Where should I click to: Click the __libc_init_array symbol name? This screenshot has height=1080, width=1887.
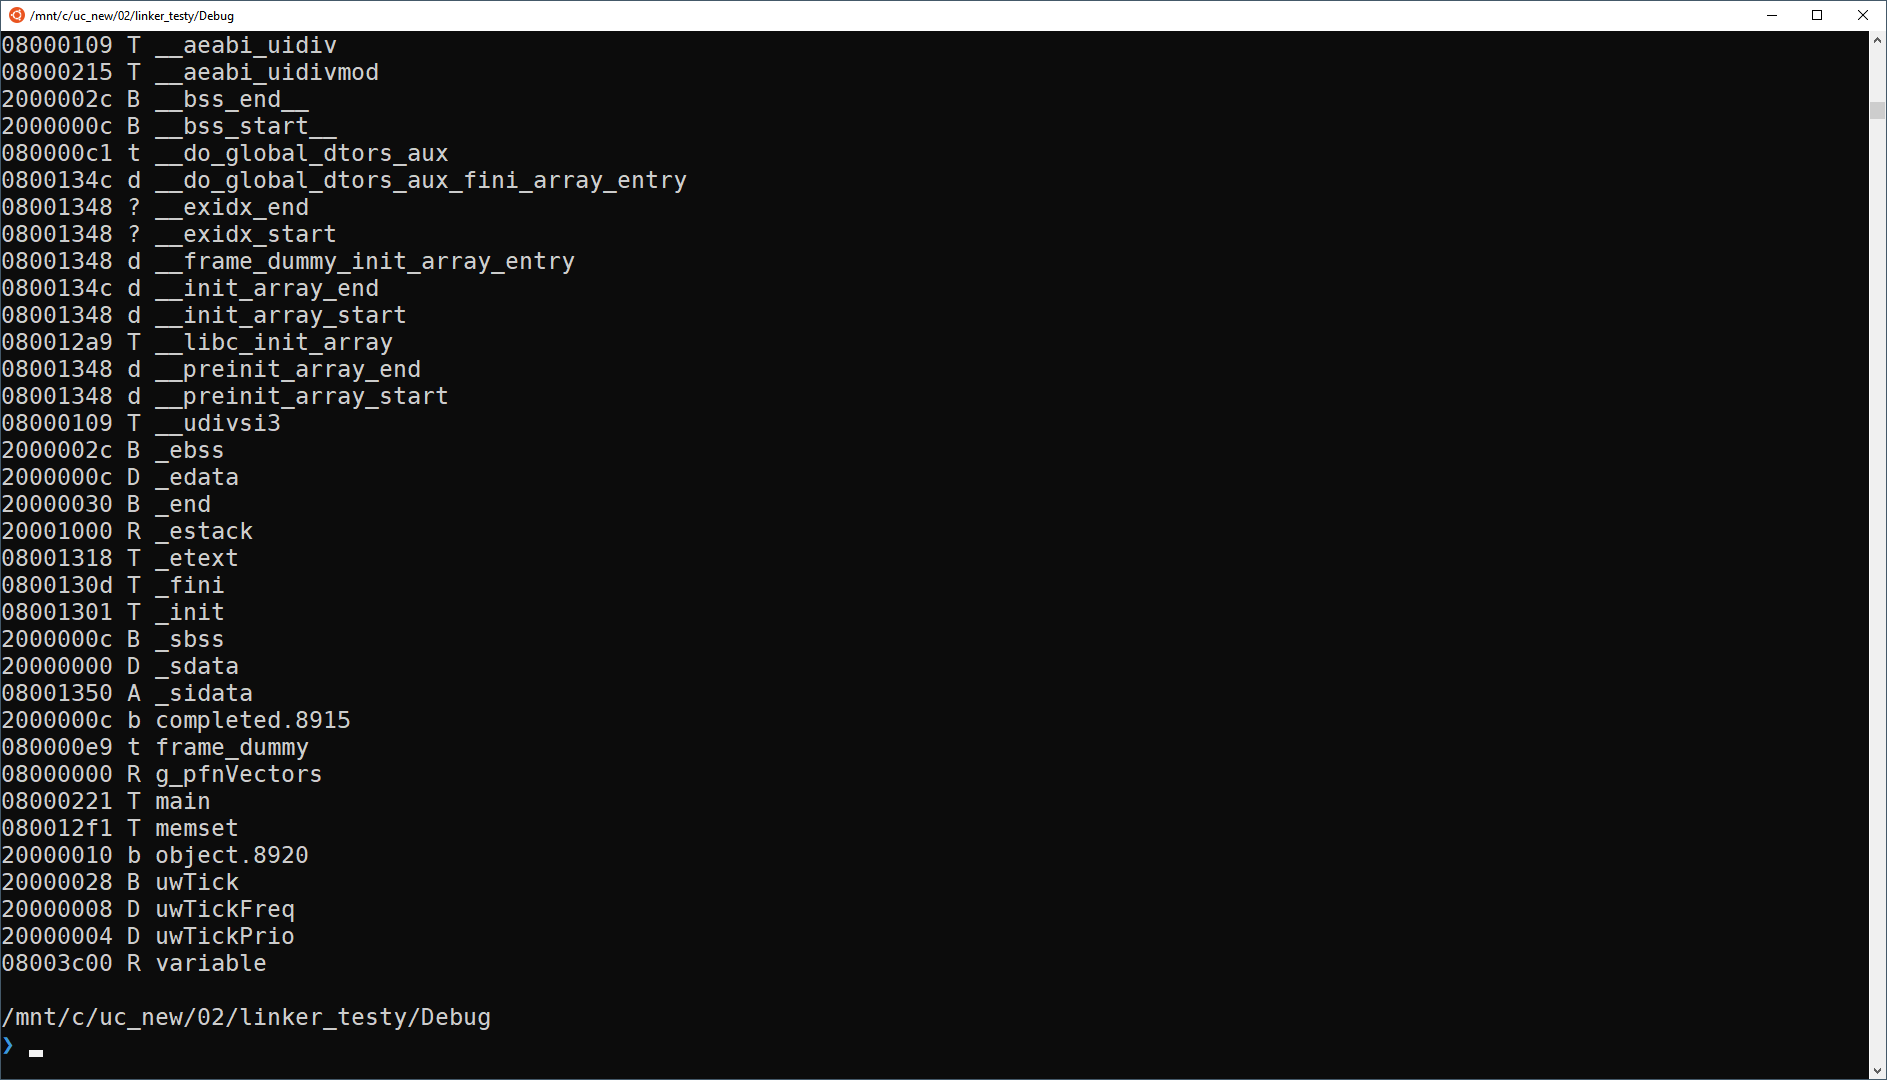pos(274,342)
